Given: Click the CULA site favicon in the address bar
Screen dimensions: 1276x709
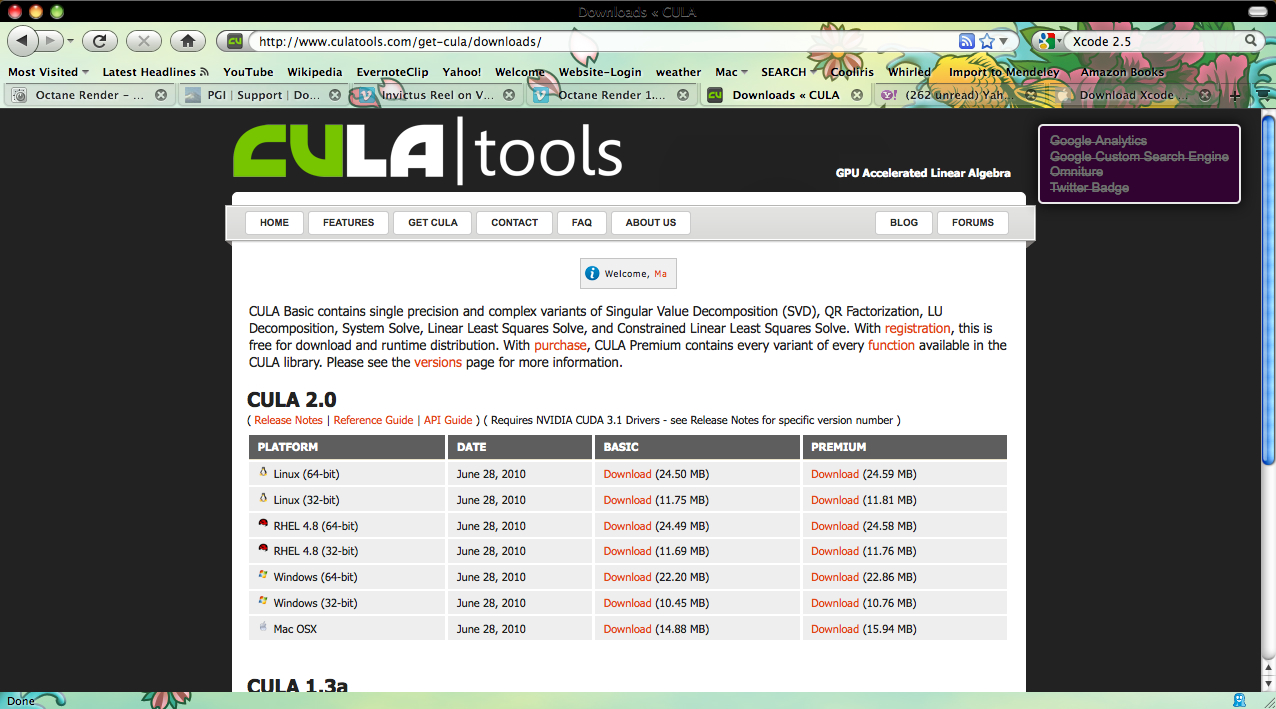Looking at the screenshot, I should (235, 41).
